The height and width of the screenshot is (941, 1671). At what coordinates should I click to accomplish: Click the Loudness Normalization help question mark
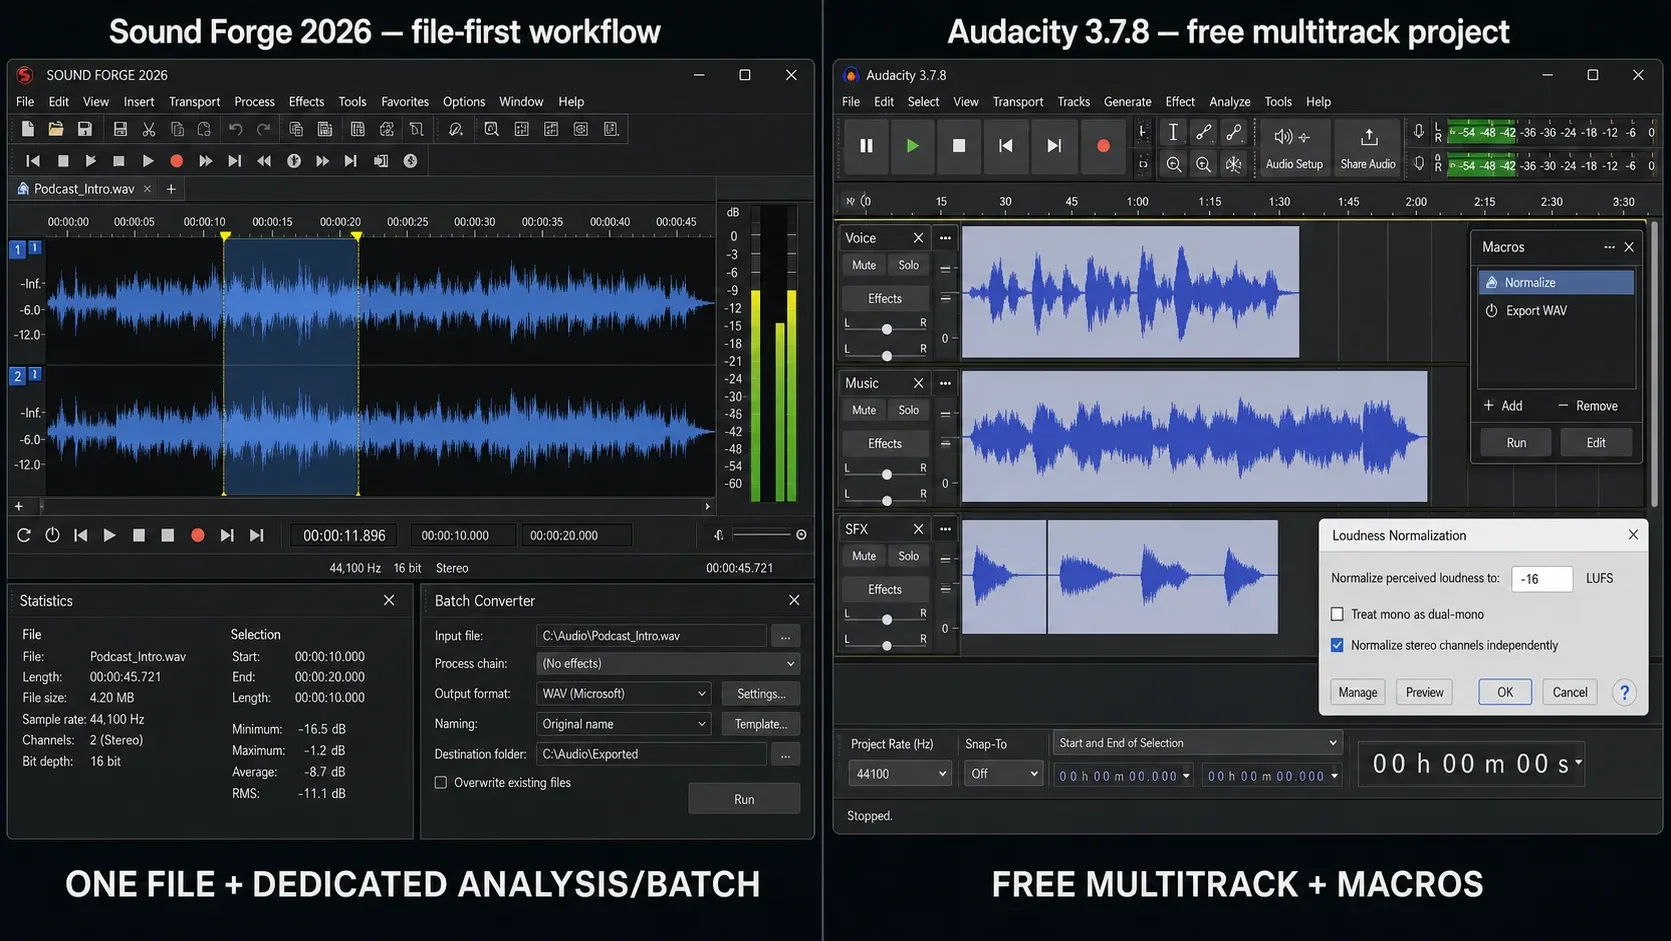[1624, 692]
